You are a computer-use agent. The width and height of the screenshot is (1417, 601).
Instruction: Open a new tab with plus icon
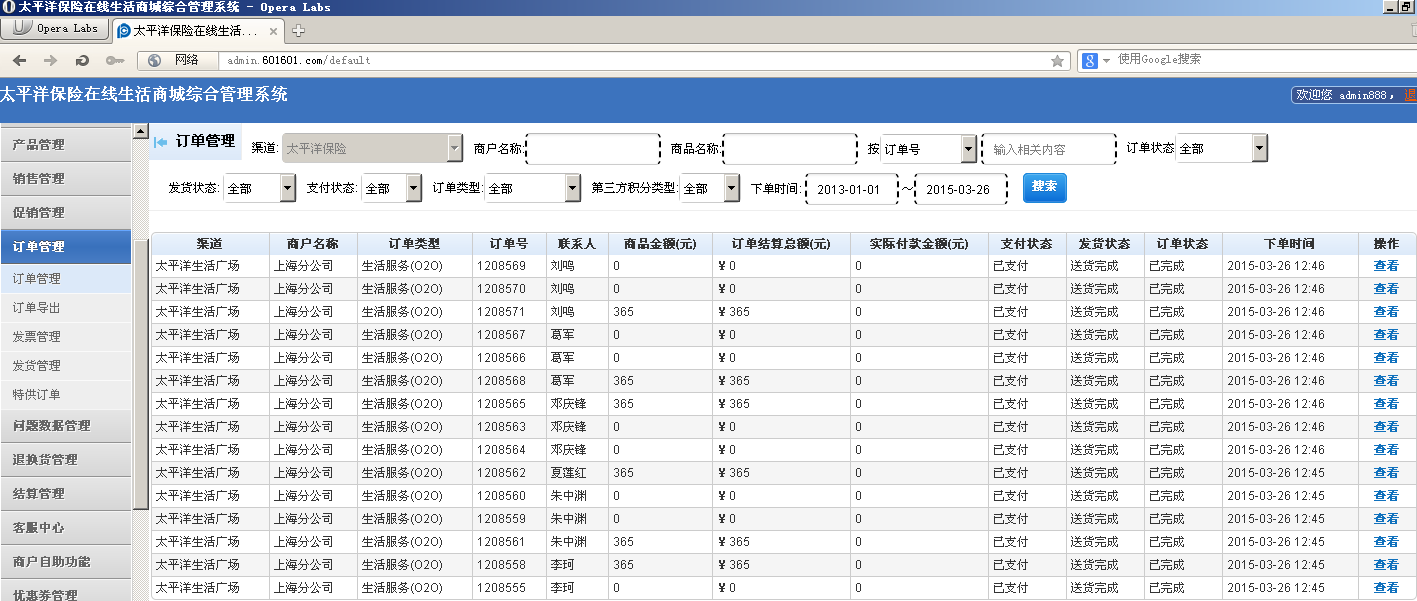pos(298,30)
